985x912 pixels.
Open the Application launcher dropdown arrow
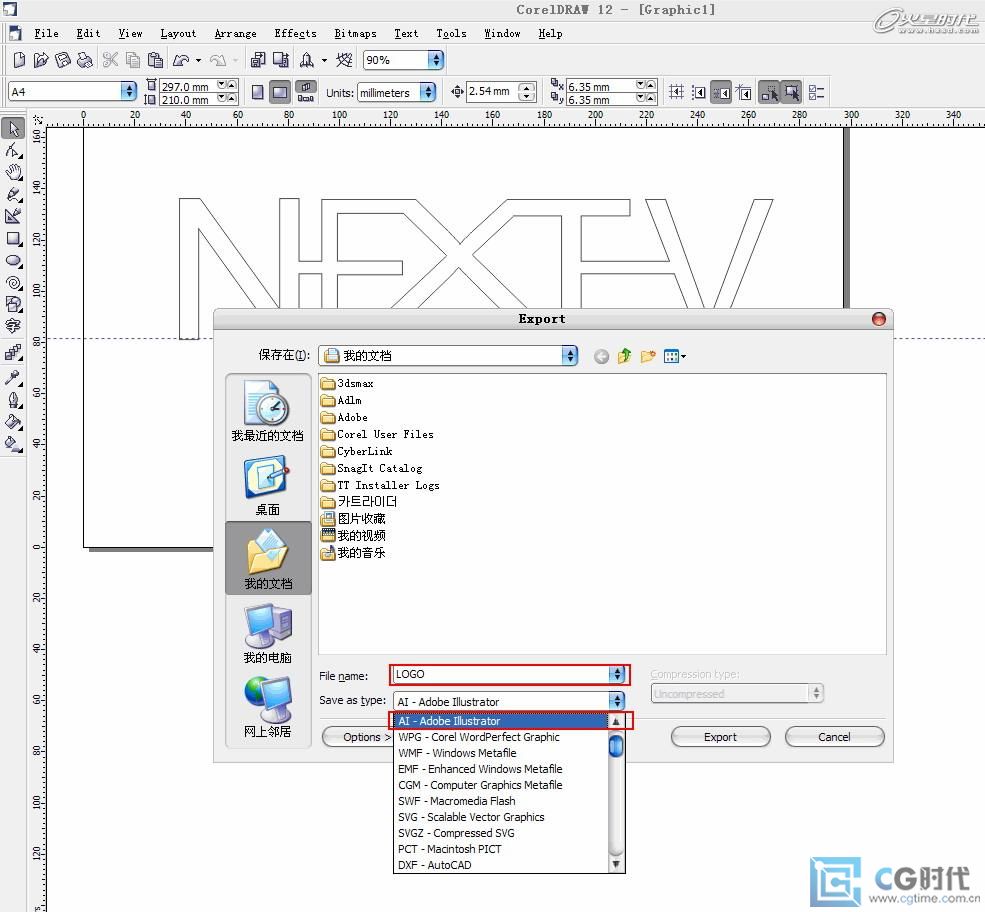click(324, 60)
